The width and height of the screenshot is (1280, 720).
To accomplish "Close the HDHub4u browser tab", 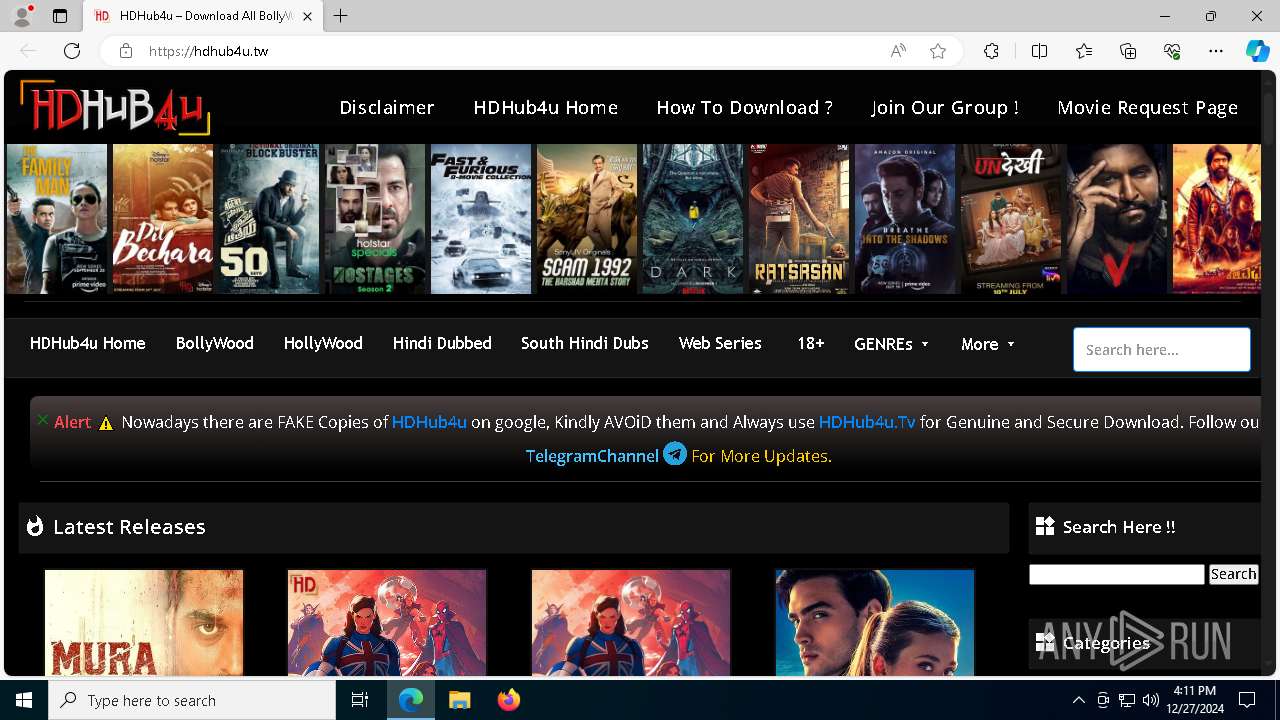I will coord(308,16).
